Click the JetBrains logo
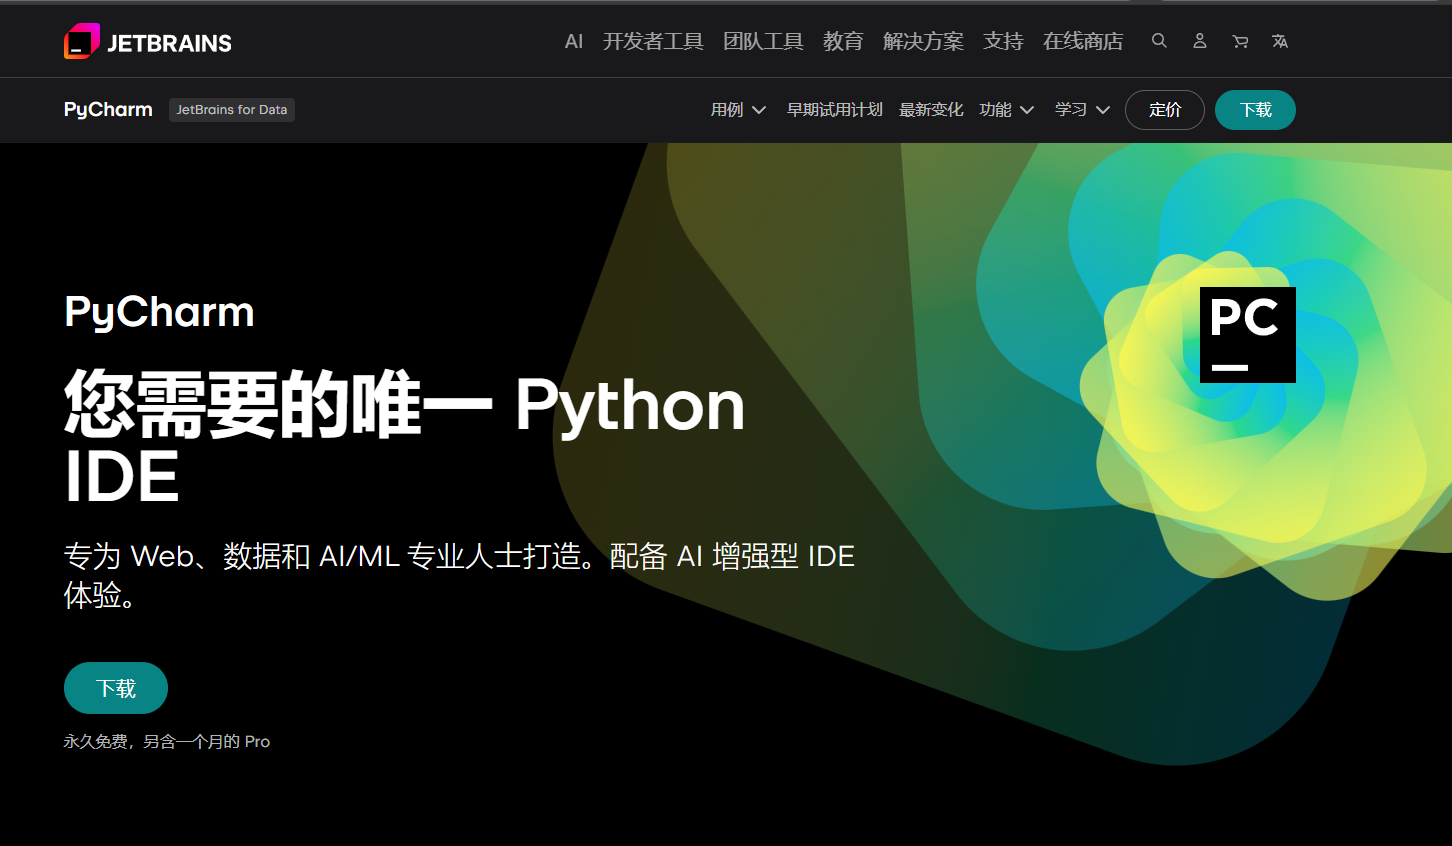The image size is (1452, 846). (148, 41)
